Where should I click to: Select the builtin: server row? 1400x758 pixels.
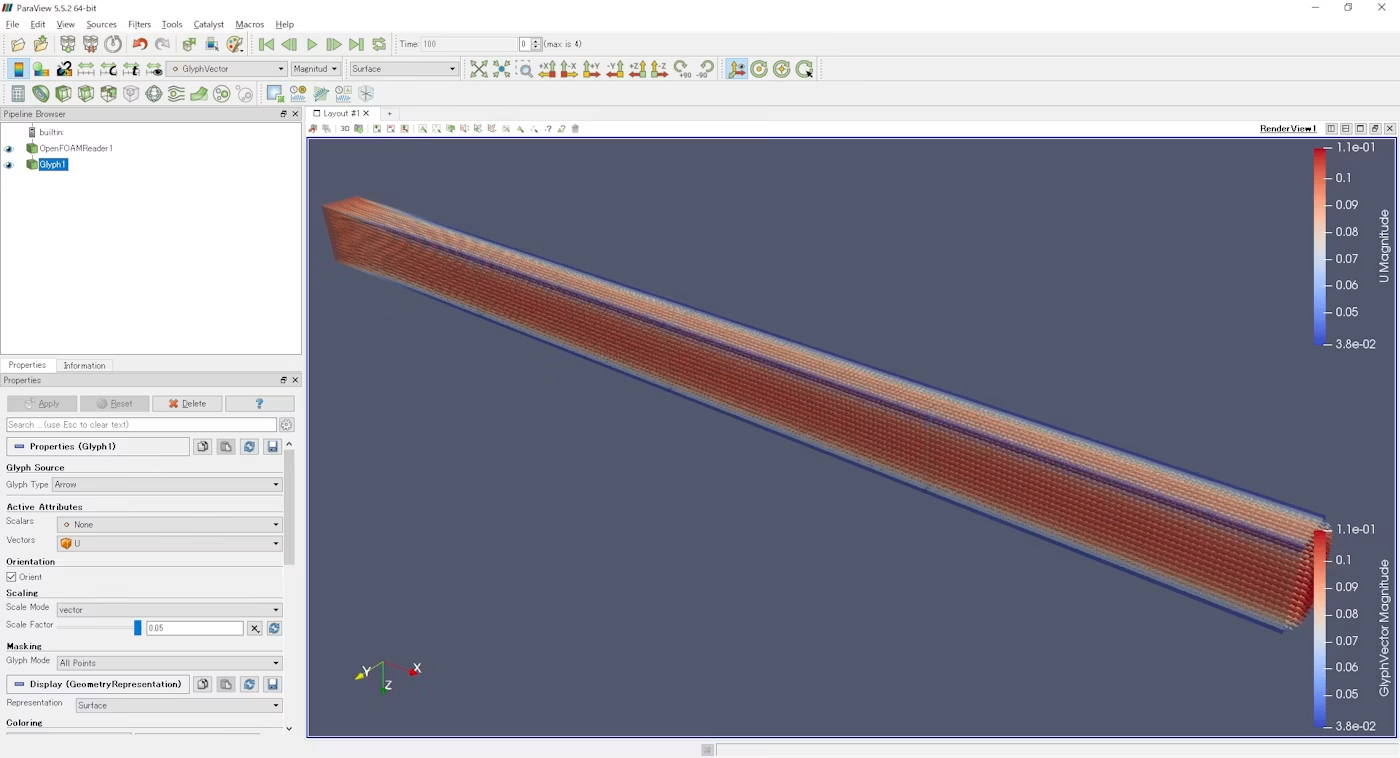51,132
